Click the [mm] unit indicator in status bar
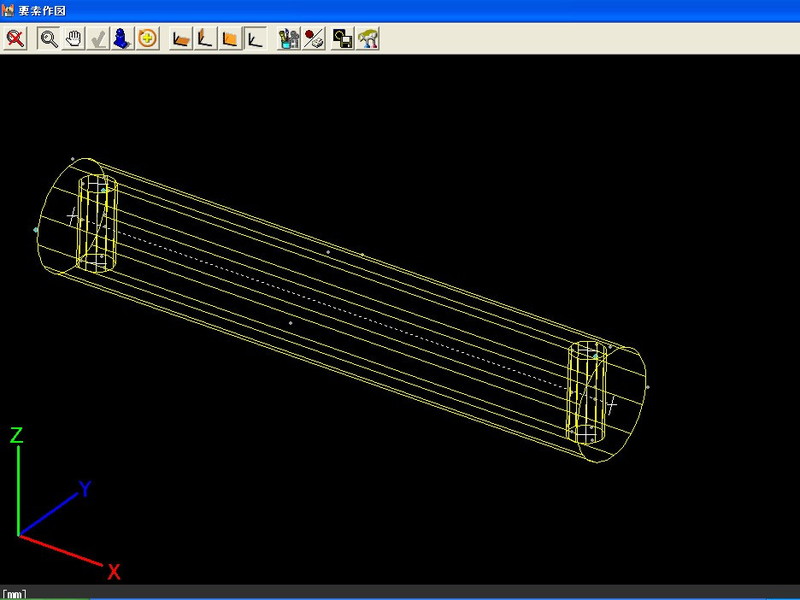Image resolution: width=800 pixels, height=600 pixels. 14,594
